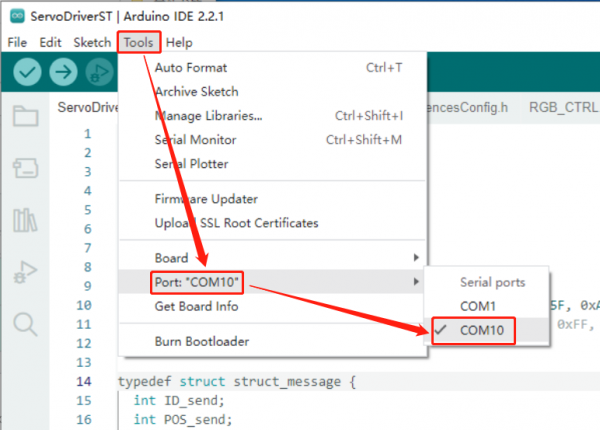Open the Sketch menu
The width and height of the screenshot is (600, 430).
(92, 43)
